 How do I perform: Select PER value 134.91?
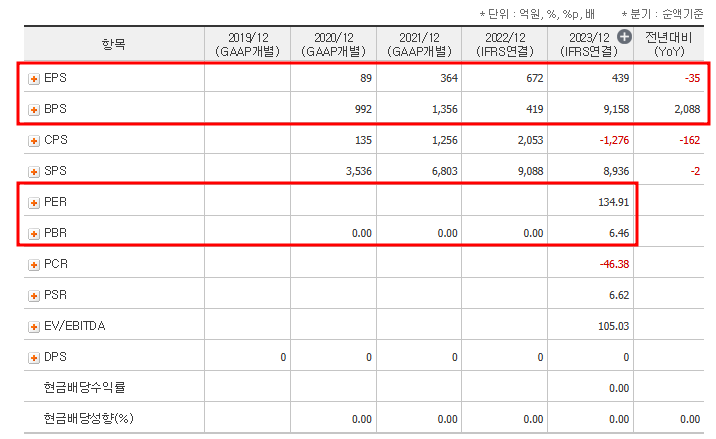(x=614, y=202)
